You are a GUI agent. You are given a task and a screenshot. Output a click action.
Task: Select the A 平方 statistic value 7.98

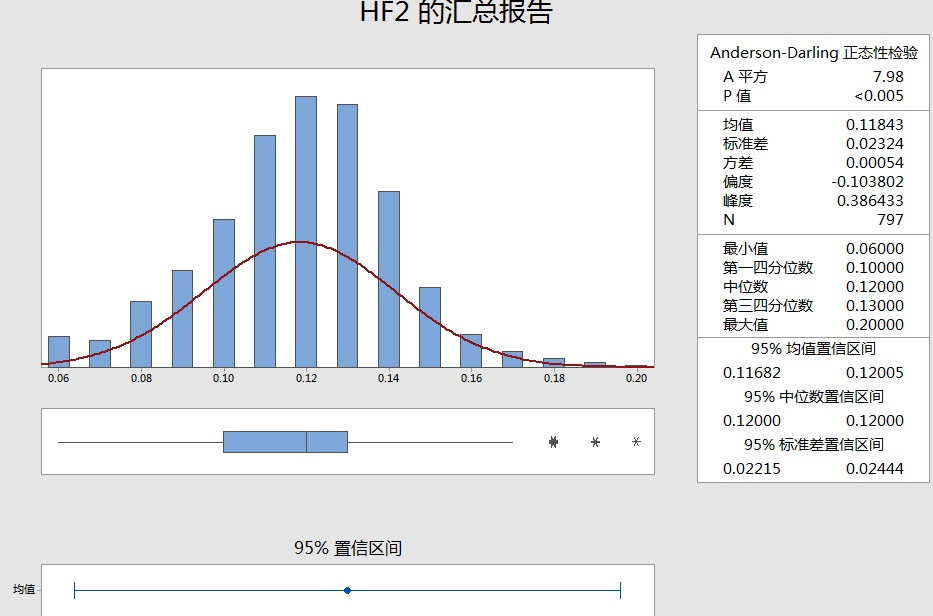coord(890,78)
